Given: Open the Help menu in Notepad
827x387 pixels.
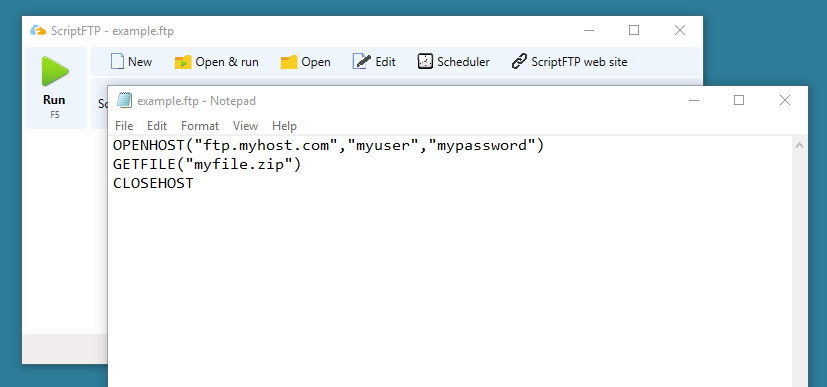Looking at the screenshot, I should (x=284, y=126).
